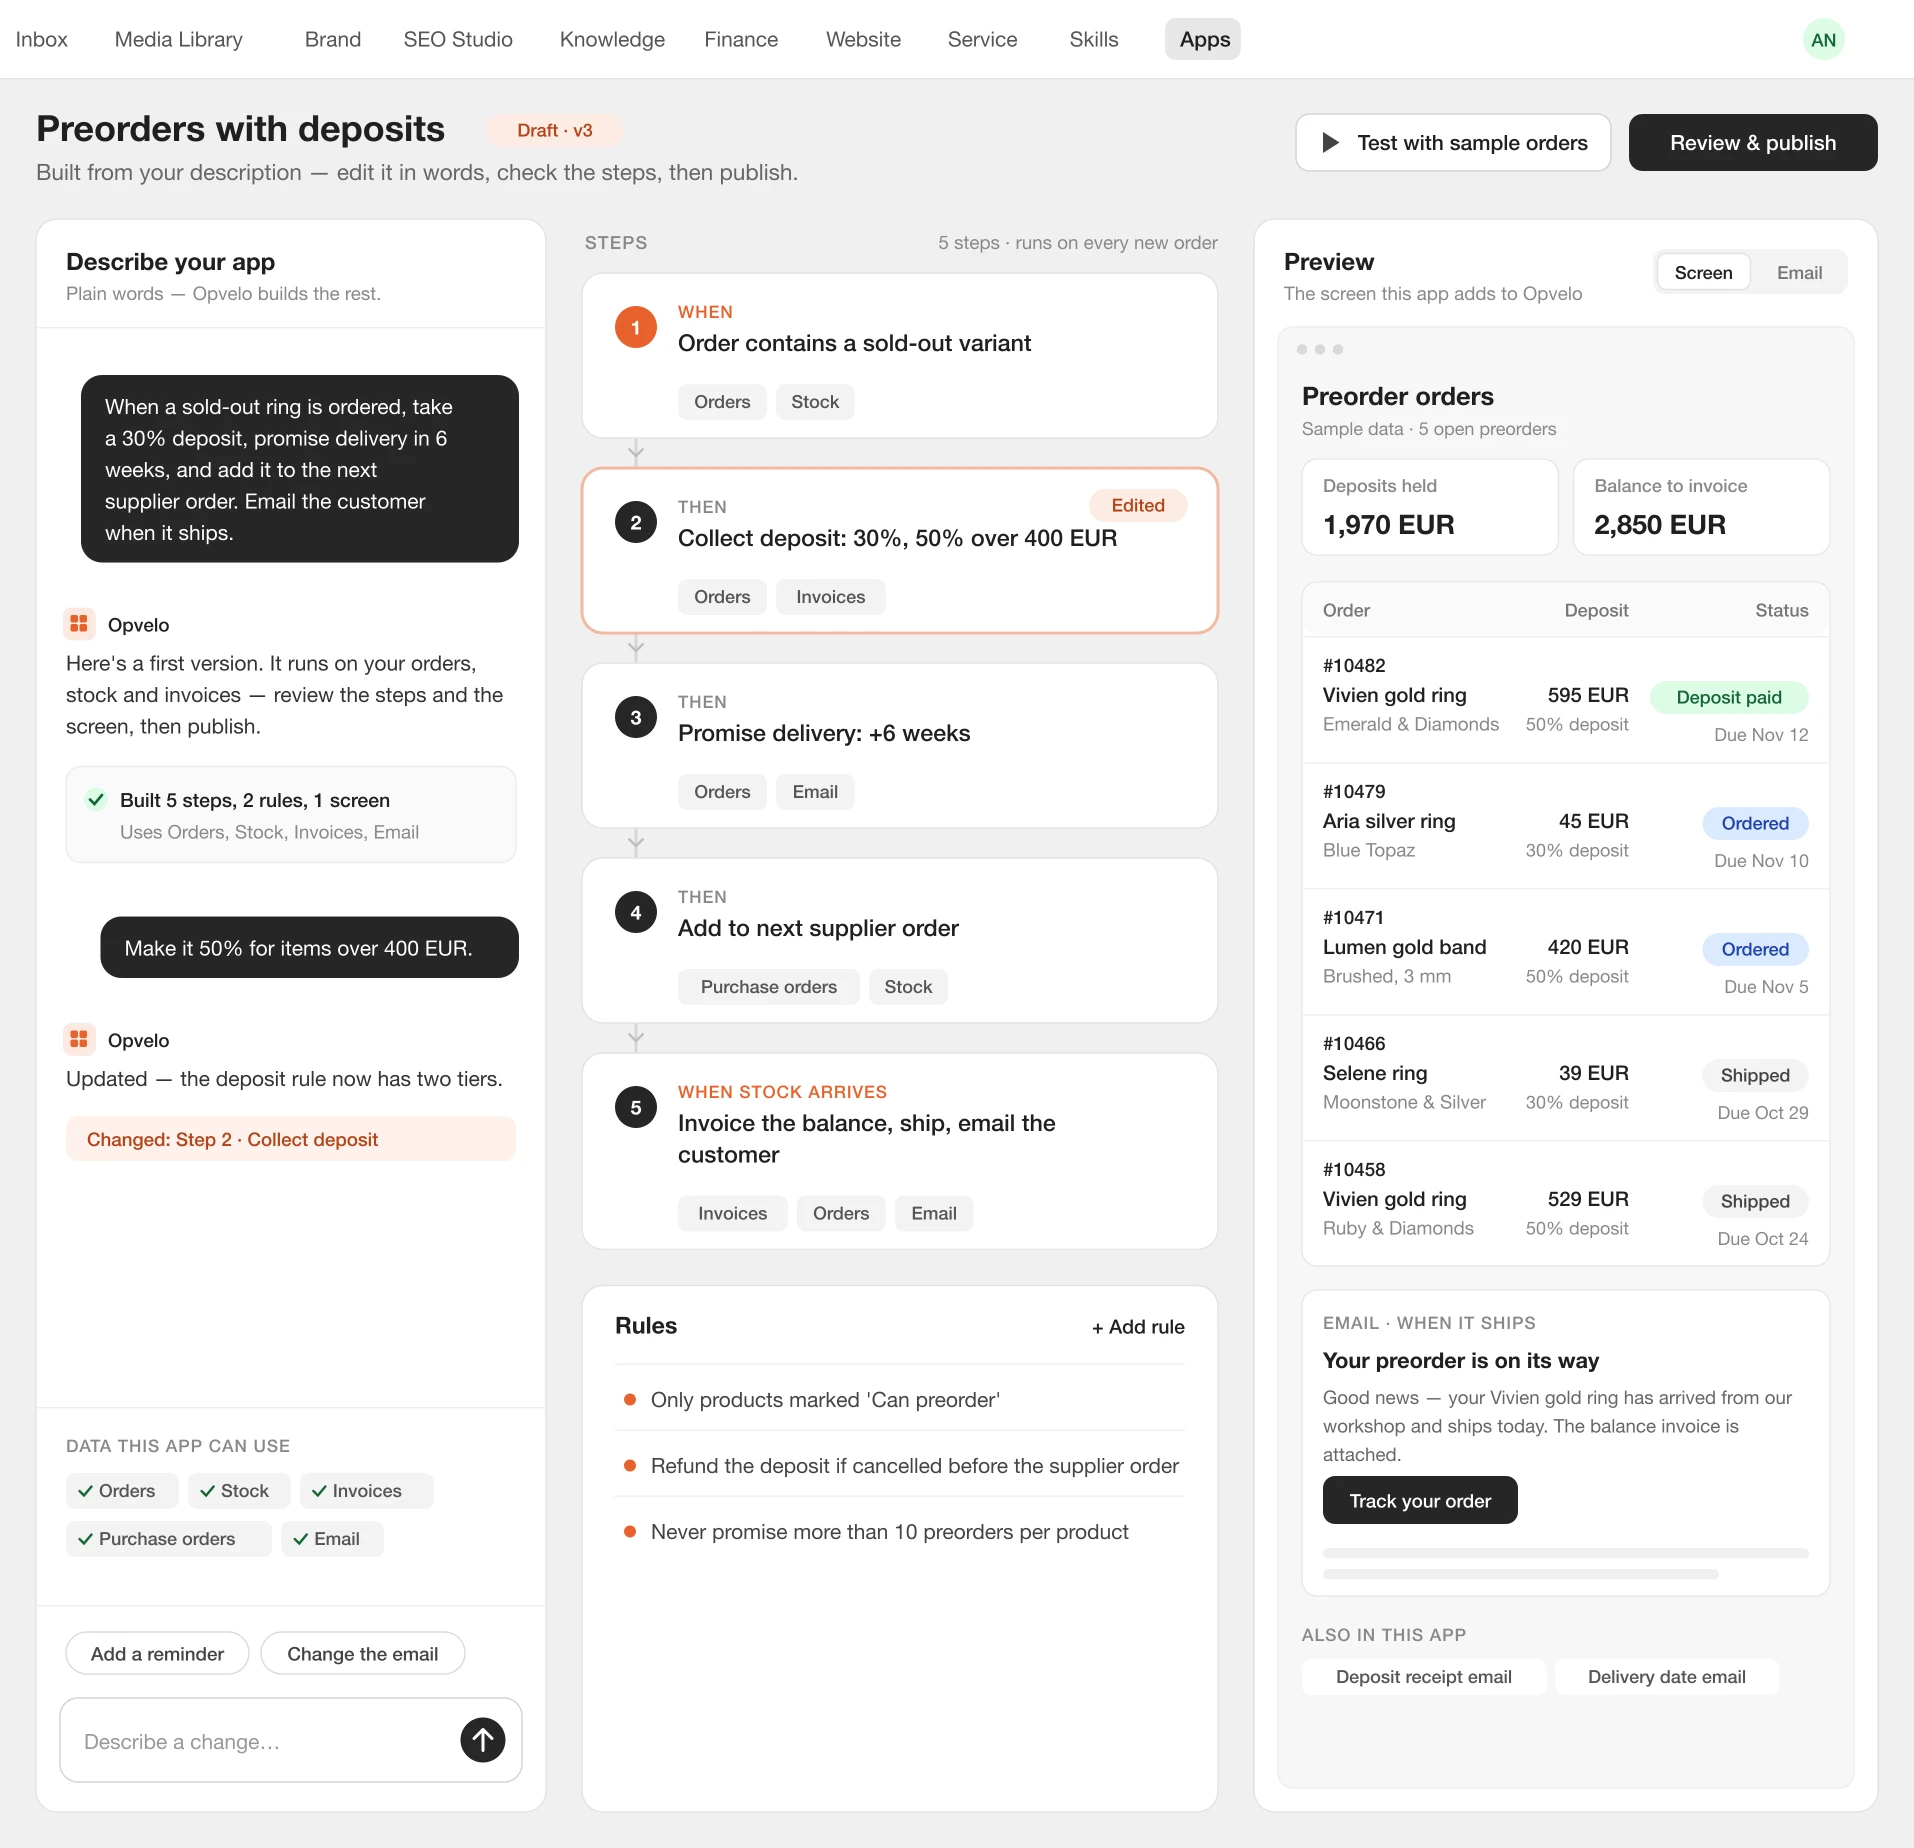
Task: Select the 'Add to next supplier order' step
Action: (x=899, y=940)
